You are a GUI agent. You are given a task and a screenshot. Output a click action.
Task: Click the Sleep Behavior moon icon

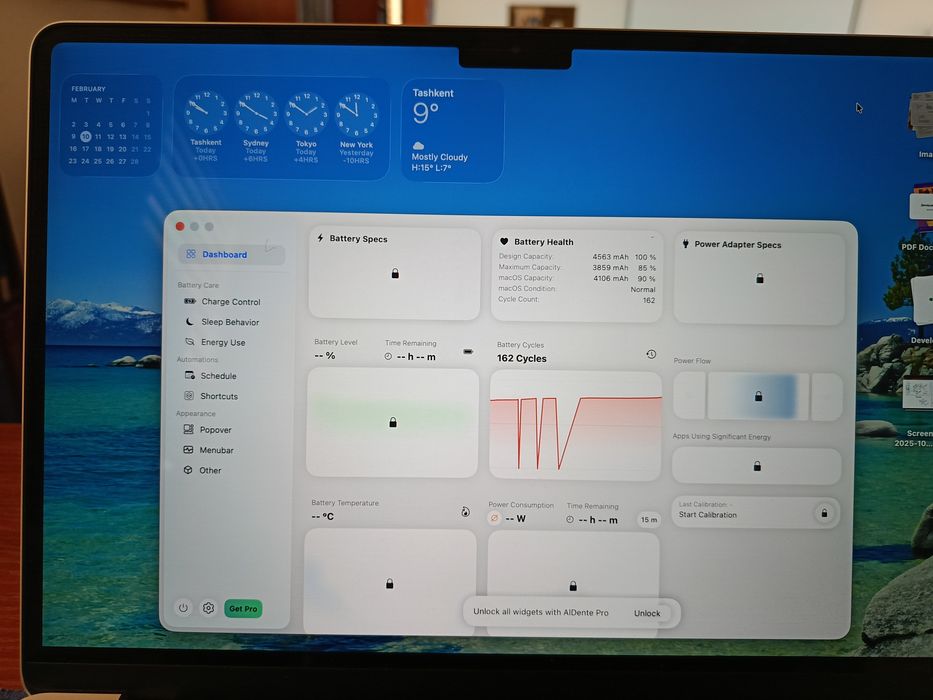point(190,321)
